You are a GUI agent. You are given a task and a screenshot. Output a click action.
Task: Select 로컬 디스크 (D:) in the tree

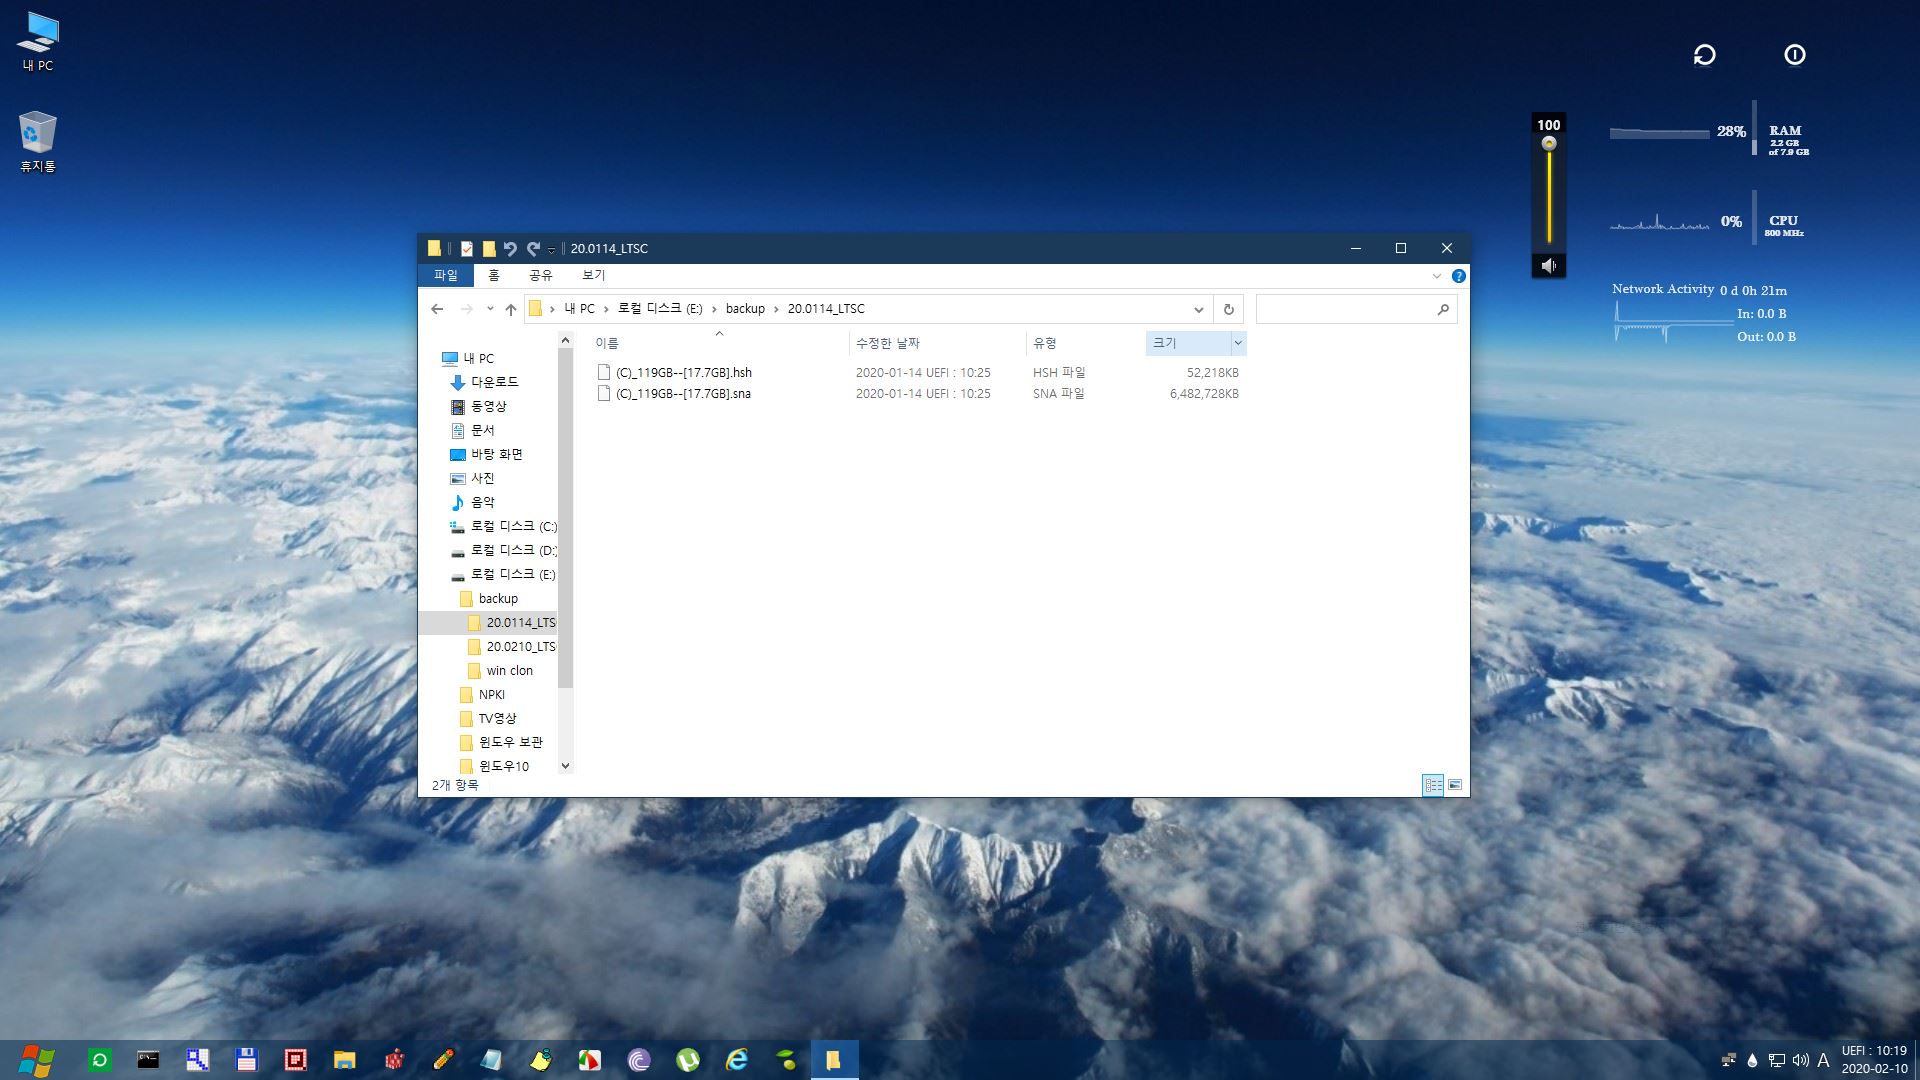click(513, 550)
